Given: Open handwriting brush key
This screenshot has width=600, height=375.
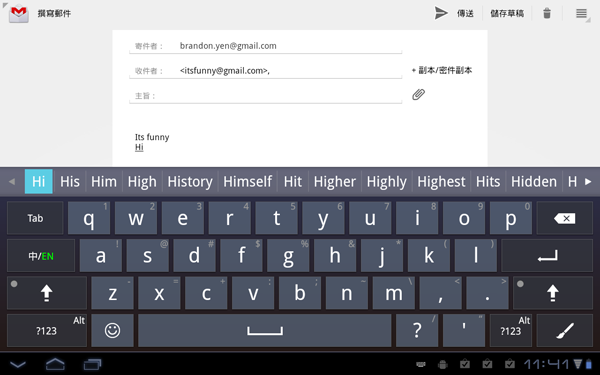Looking at the screenshot, I should point(564,330).
